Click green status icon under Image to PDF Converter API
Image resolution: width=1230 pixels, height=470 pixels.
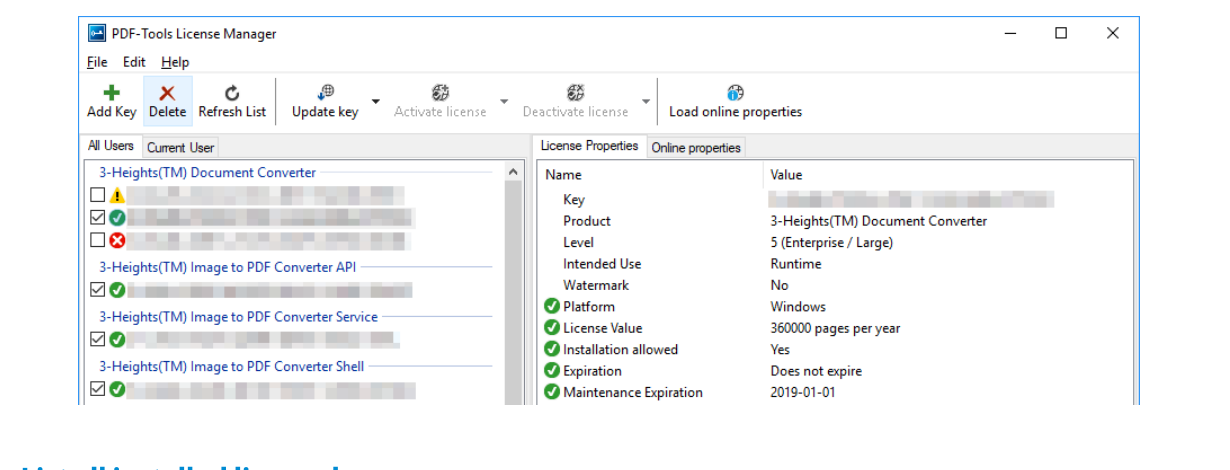(x=117, y=290)
